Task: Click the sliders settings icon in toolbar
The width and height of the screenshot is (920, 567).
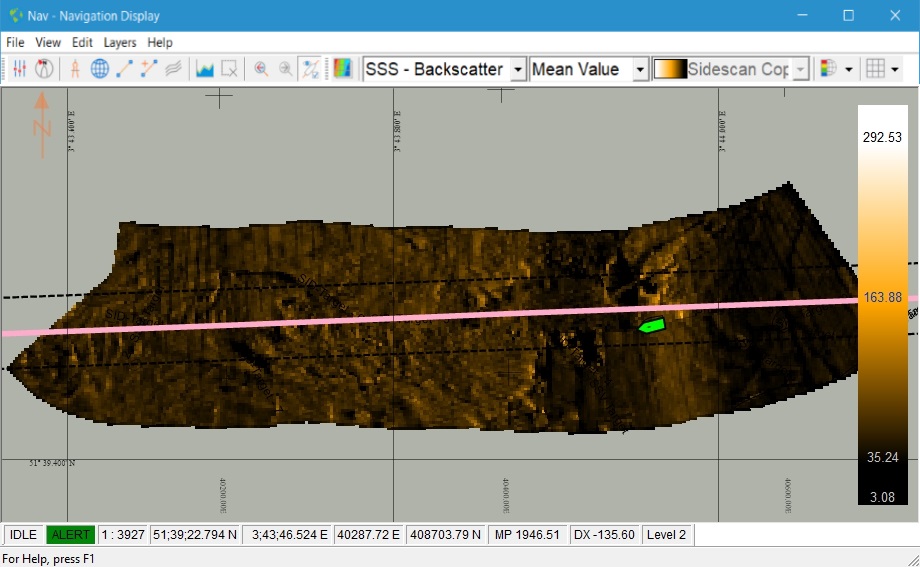Action: pyautogui.click(x=19, y=69)
